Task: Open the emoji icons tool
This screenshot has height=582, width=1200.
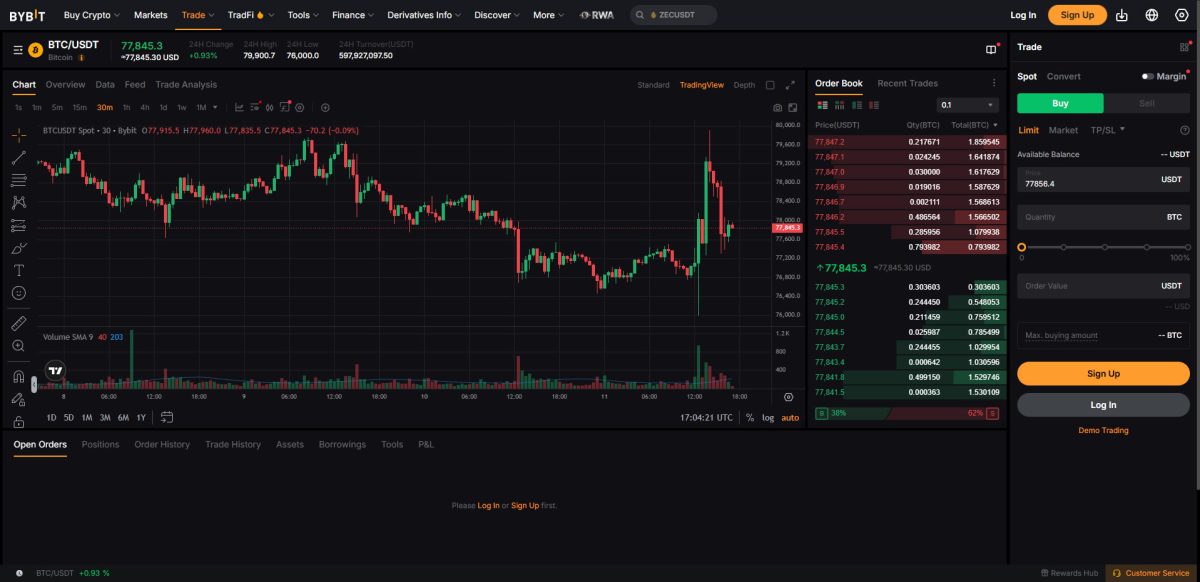Action: 19,292
